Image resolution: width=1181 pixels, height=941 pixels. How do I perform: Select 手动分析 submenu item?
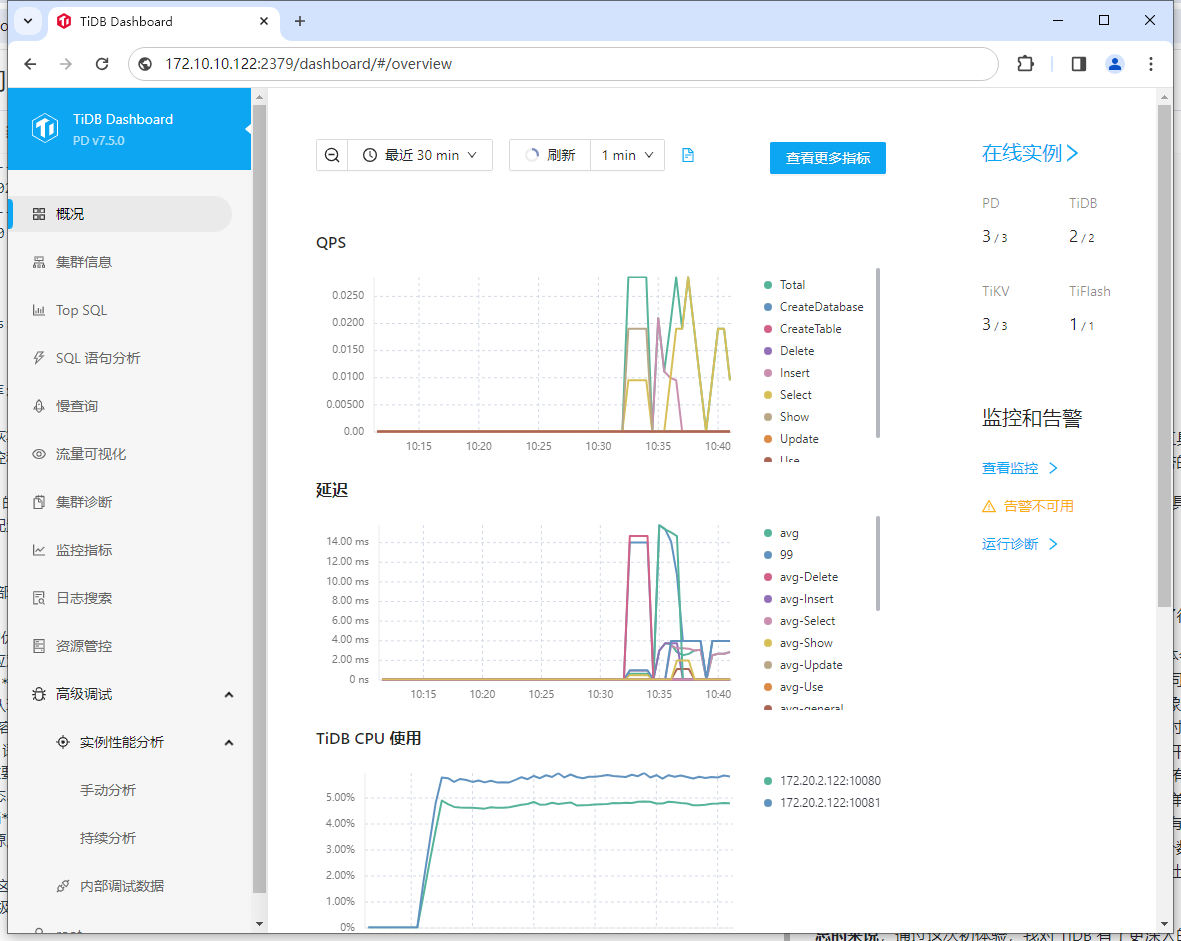[x=108, y=790]
